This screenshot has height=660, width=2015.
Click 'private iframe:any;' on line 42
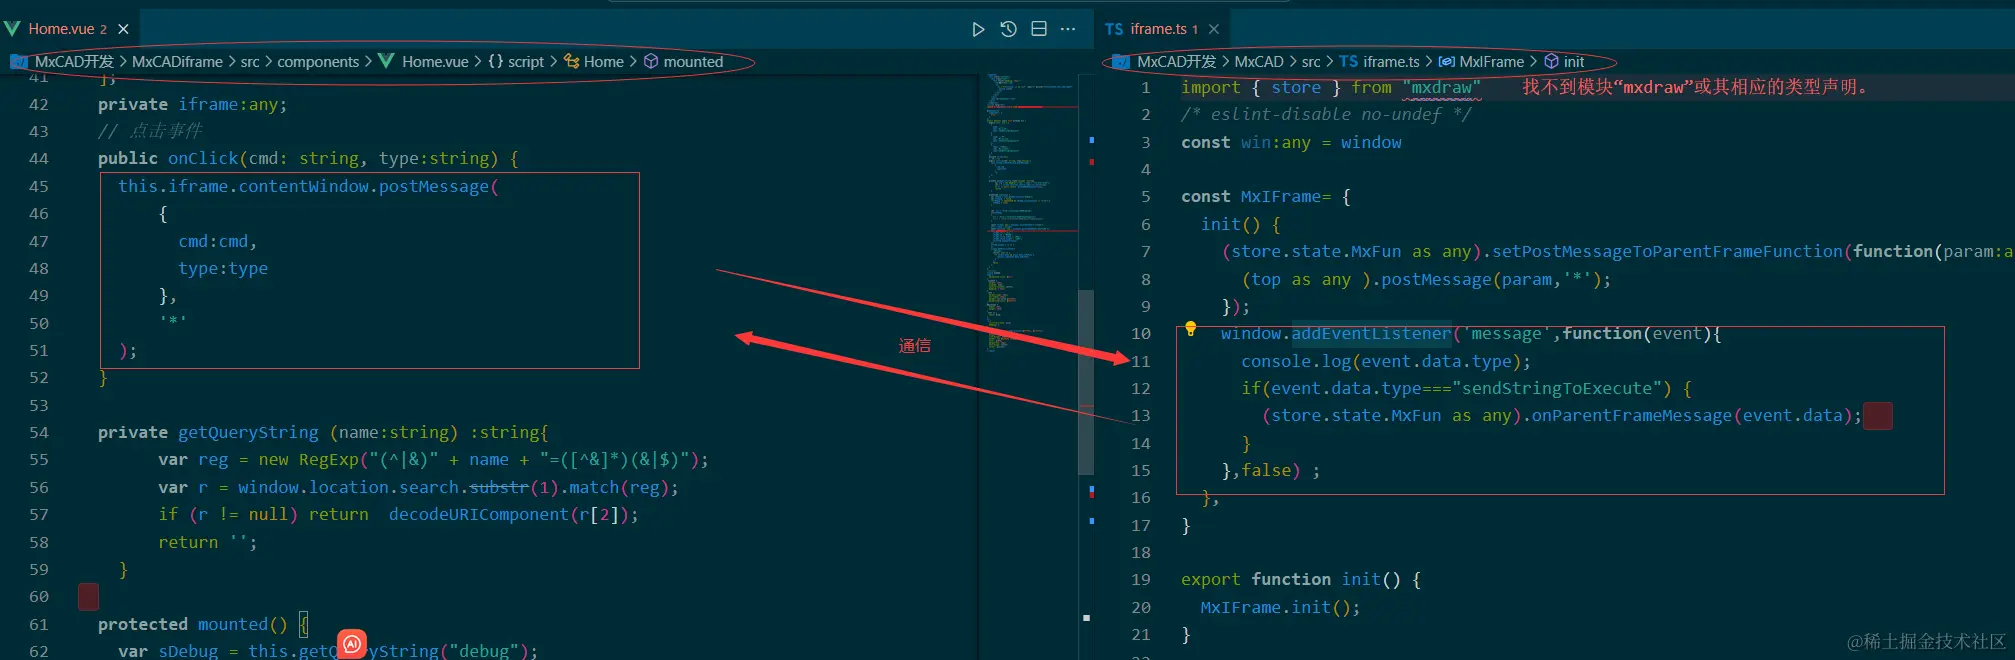[x=192, y=104]
